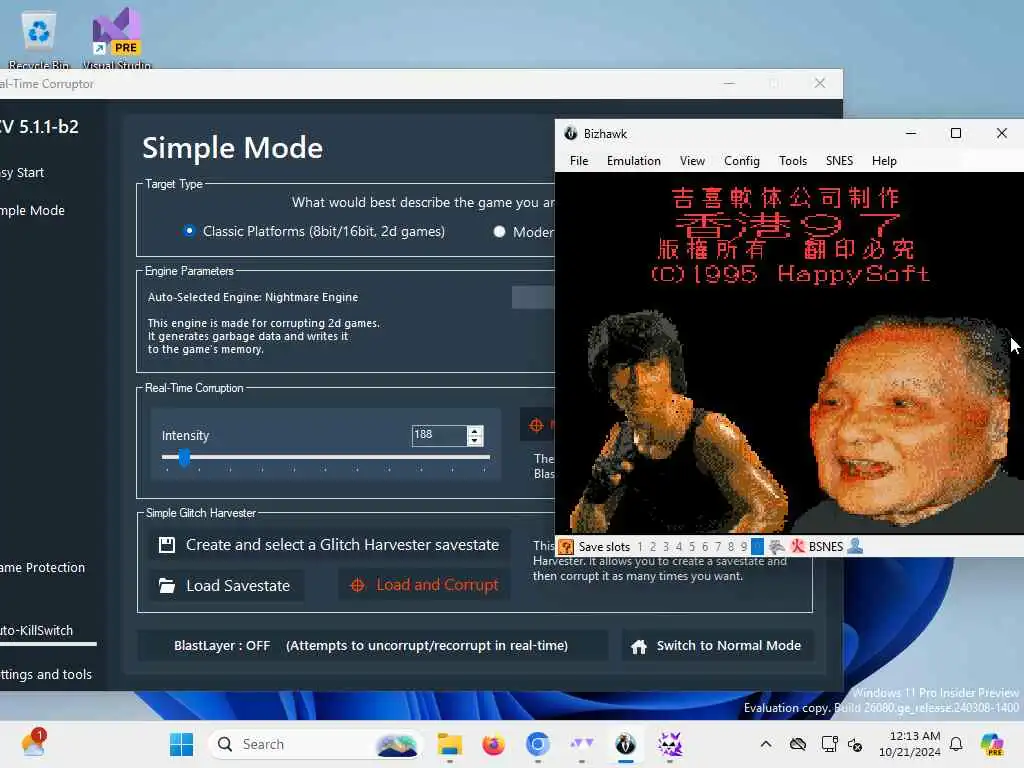This screenshot has width=1024, height=768.
Task: Open the Easy Start sidebar item
Action: click(22, 172)
